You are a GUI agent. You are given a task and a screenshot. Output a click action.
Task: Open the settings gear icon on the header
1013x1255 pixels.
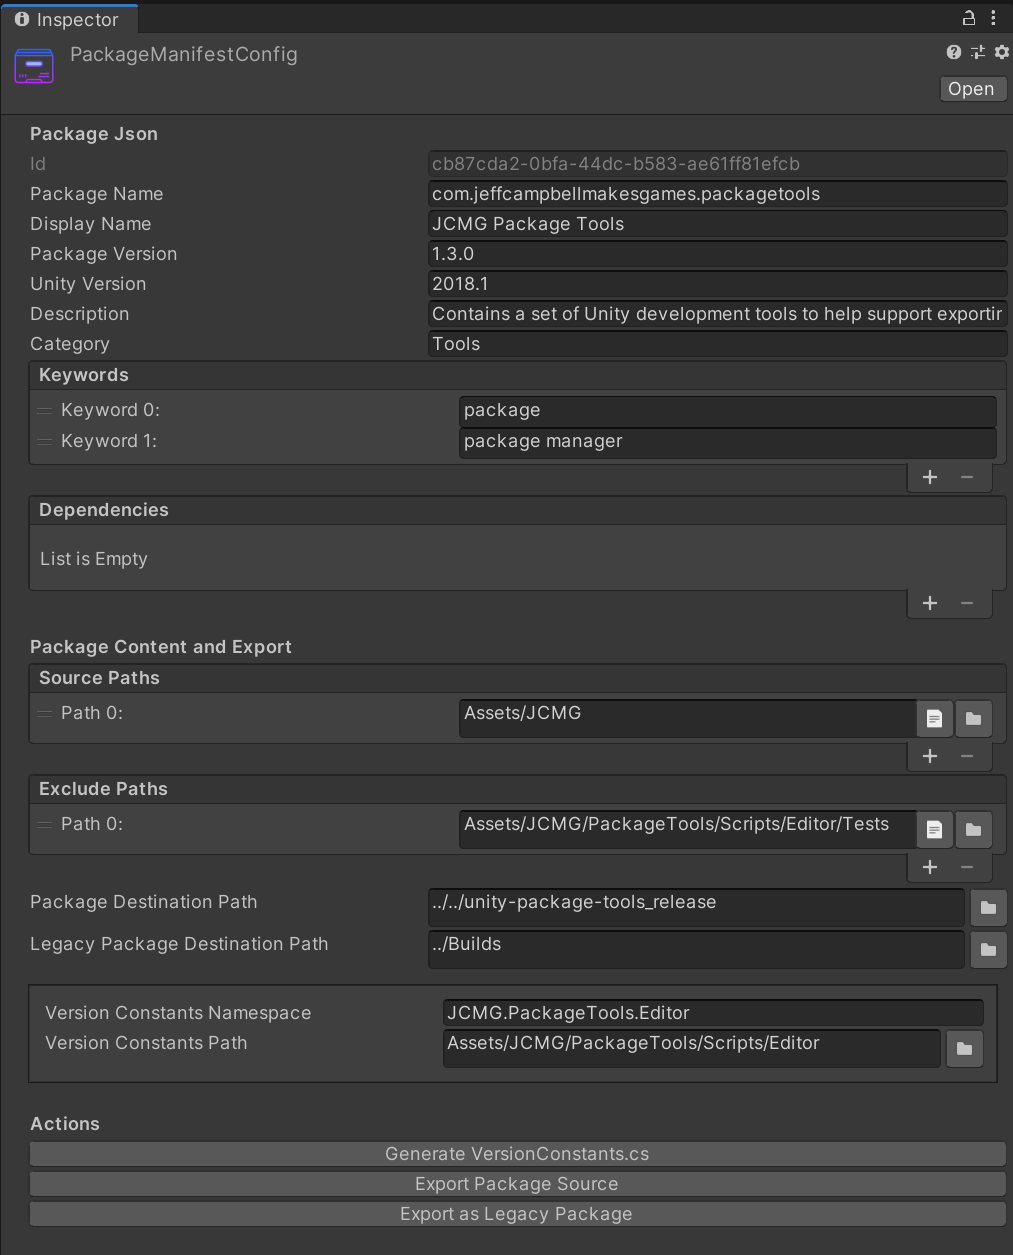click(x=1001, y=52)
